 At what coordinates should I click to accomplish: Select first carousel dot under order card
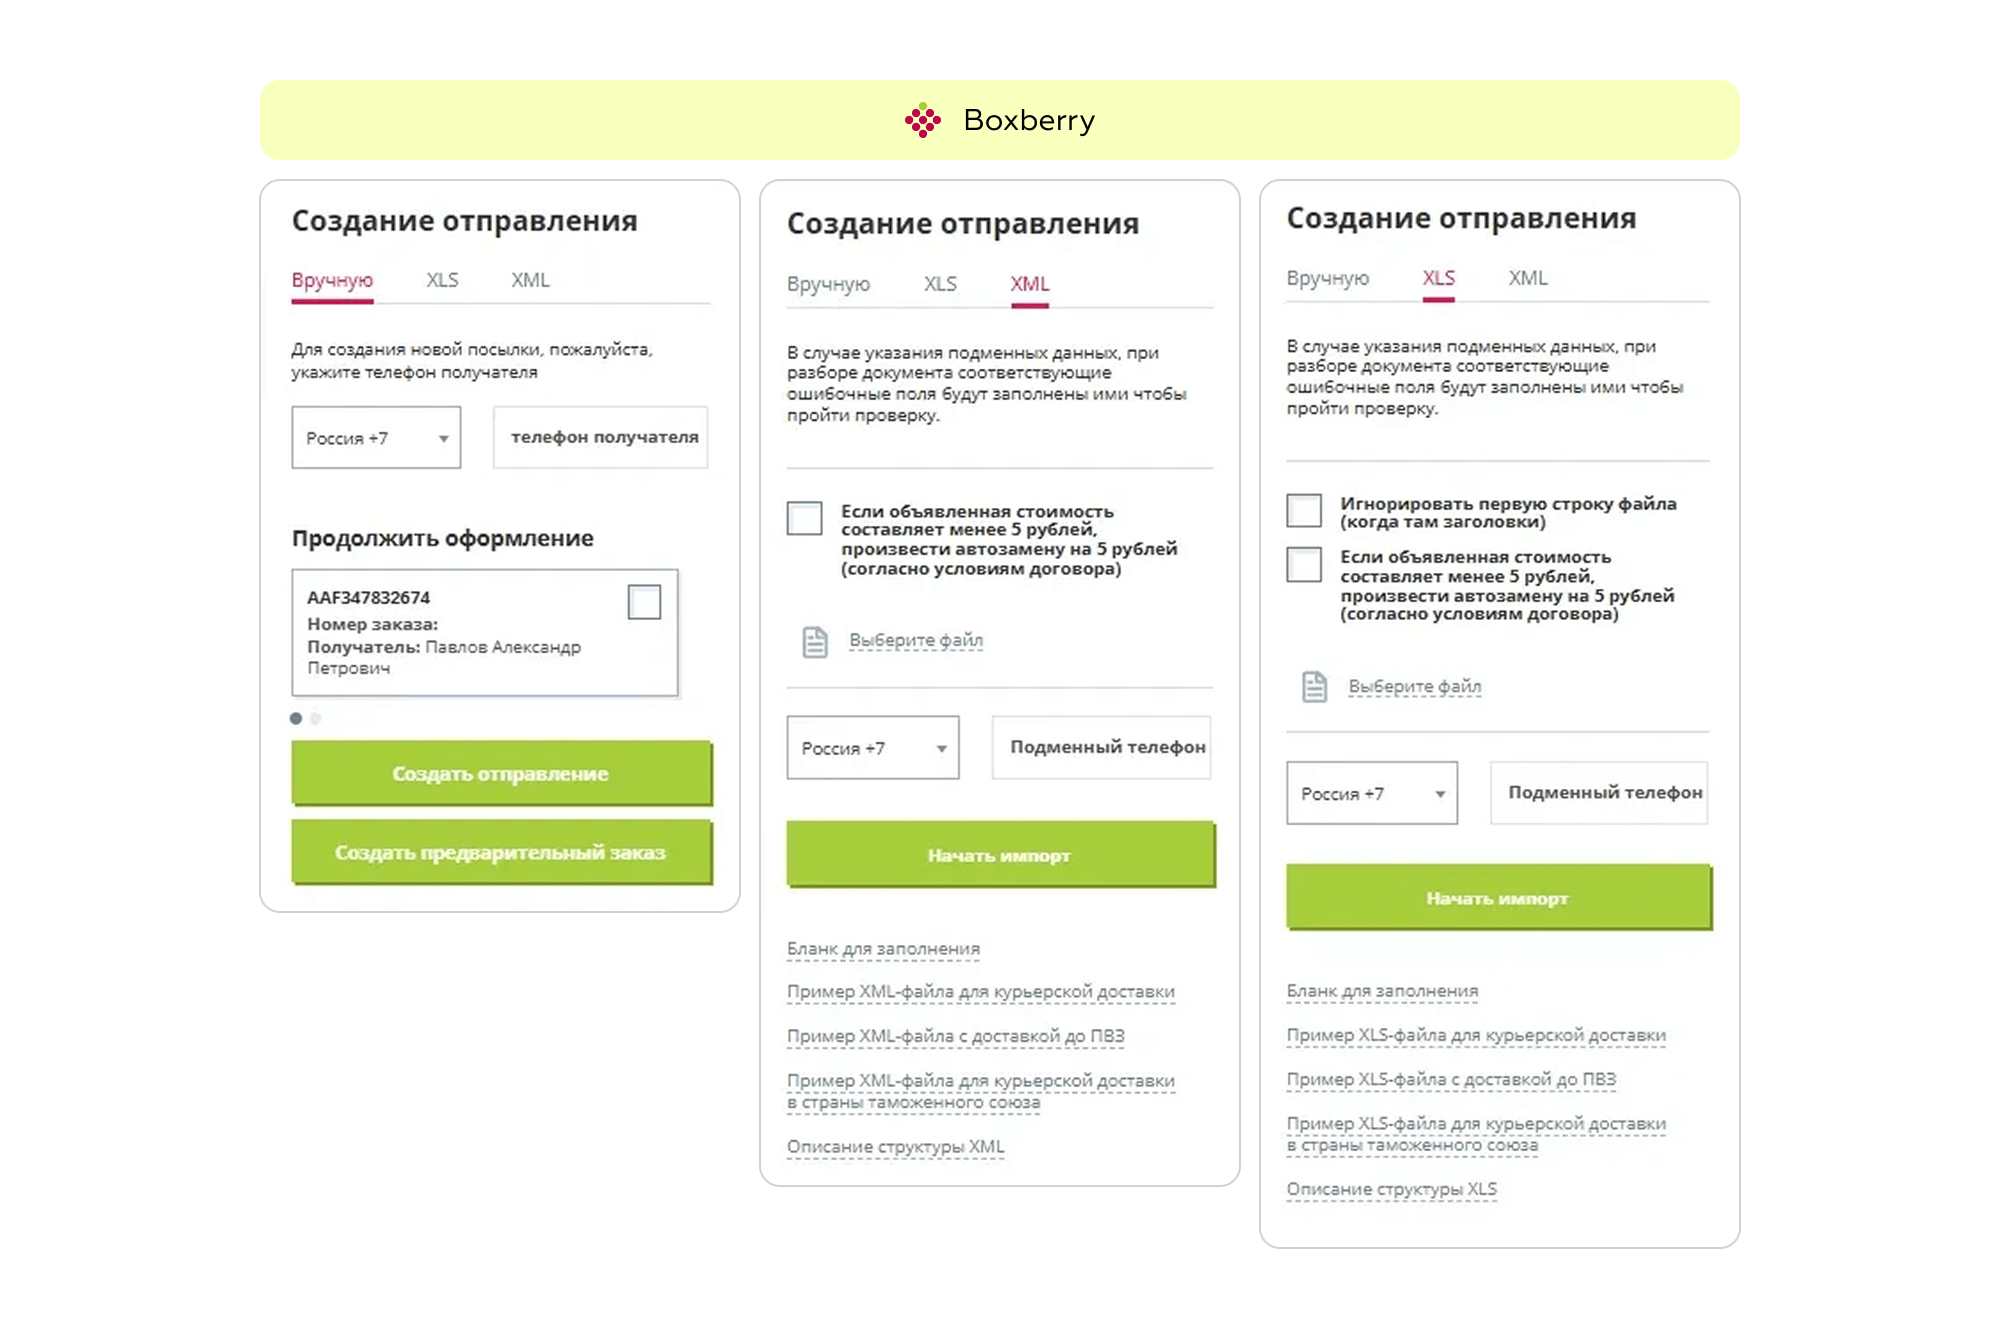pyautogui.click(x=296, y=718)
